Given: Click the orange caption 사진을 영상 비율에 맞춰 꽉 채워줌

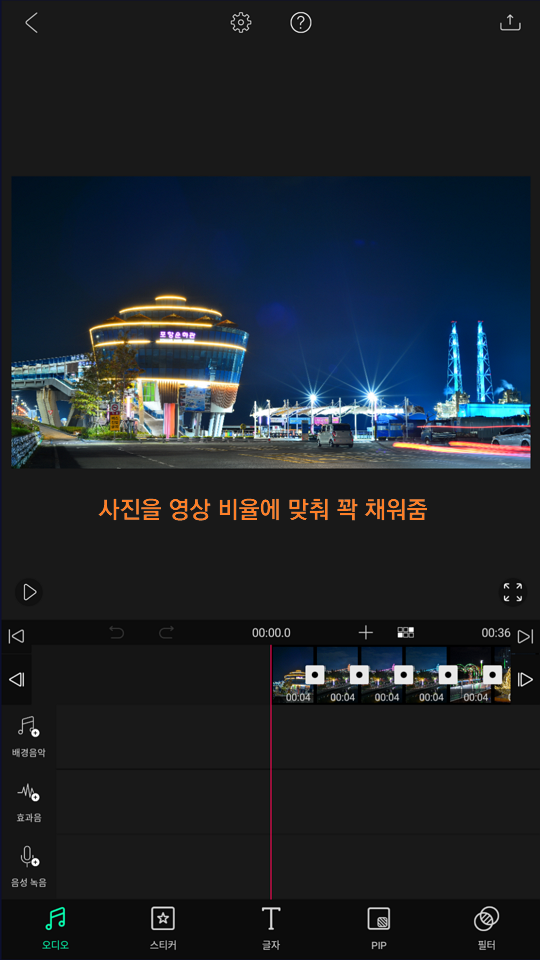Looking at the screenshot, I should pyautogui.click(x=263, y=509).
